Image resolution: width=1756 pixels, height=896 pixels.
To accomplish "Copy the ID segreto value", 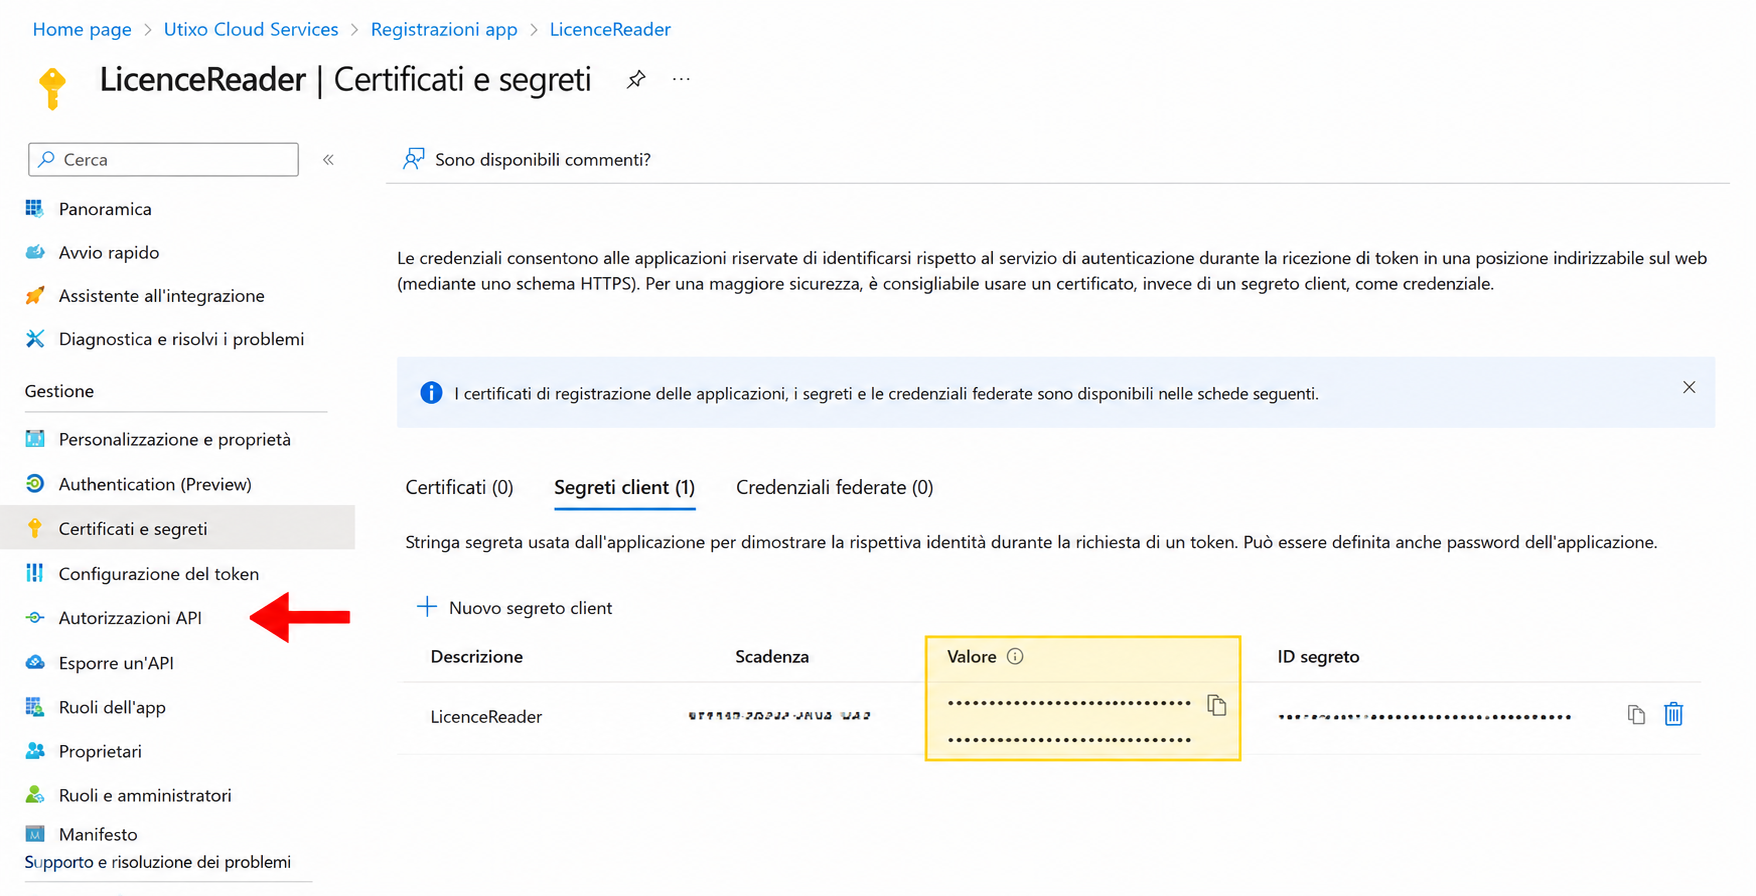I will click(1636, 714).
